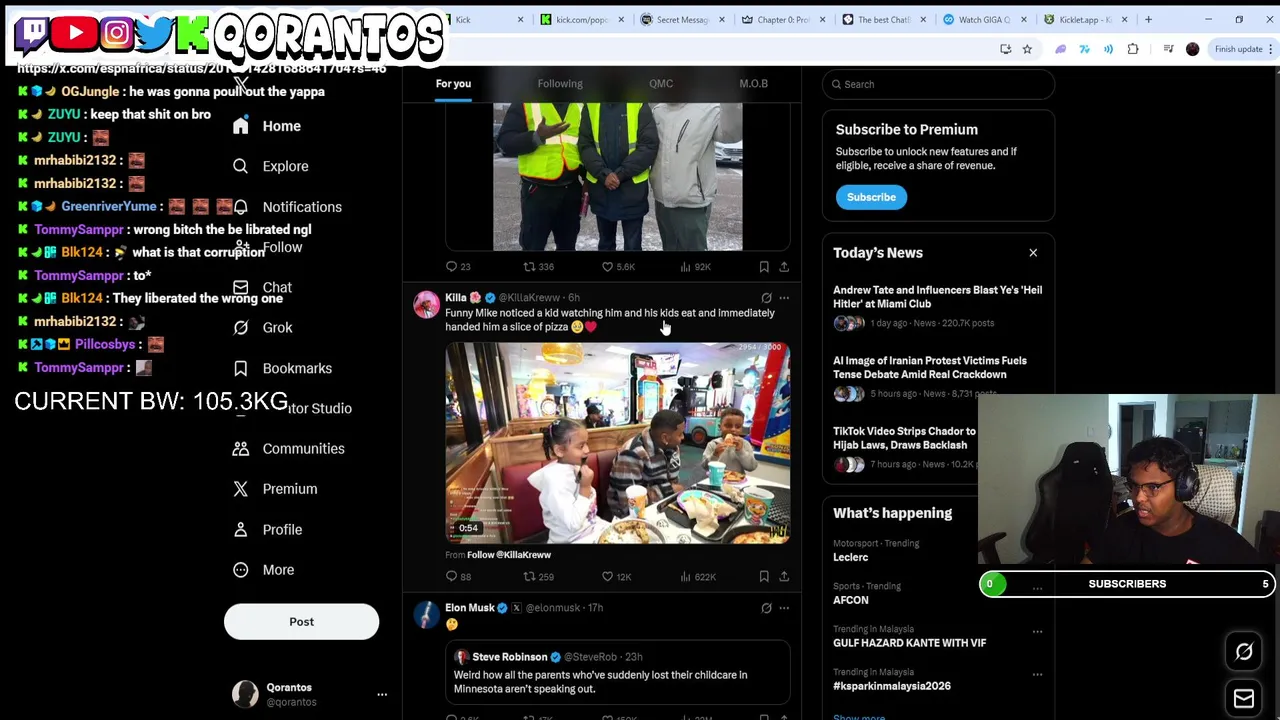Bookmark the tweet with 5.6K likes
Image resolution: width=1280 pixels, height=720 pixels.
(x=764, y=267)
